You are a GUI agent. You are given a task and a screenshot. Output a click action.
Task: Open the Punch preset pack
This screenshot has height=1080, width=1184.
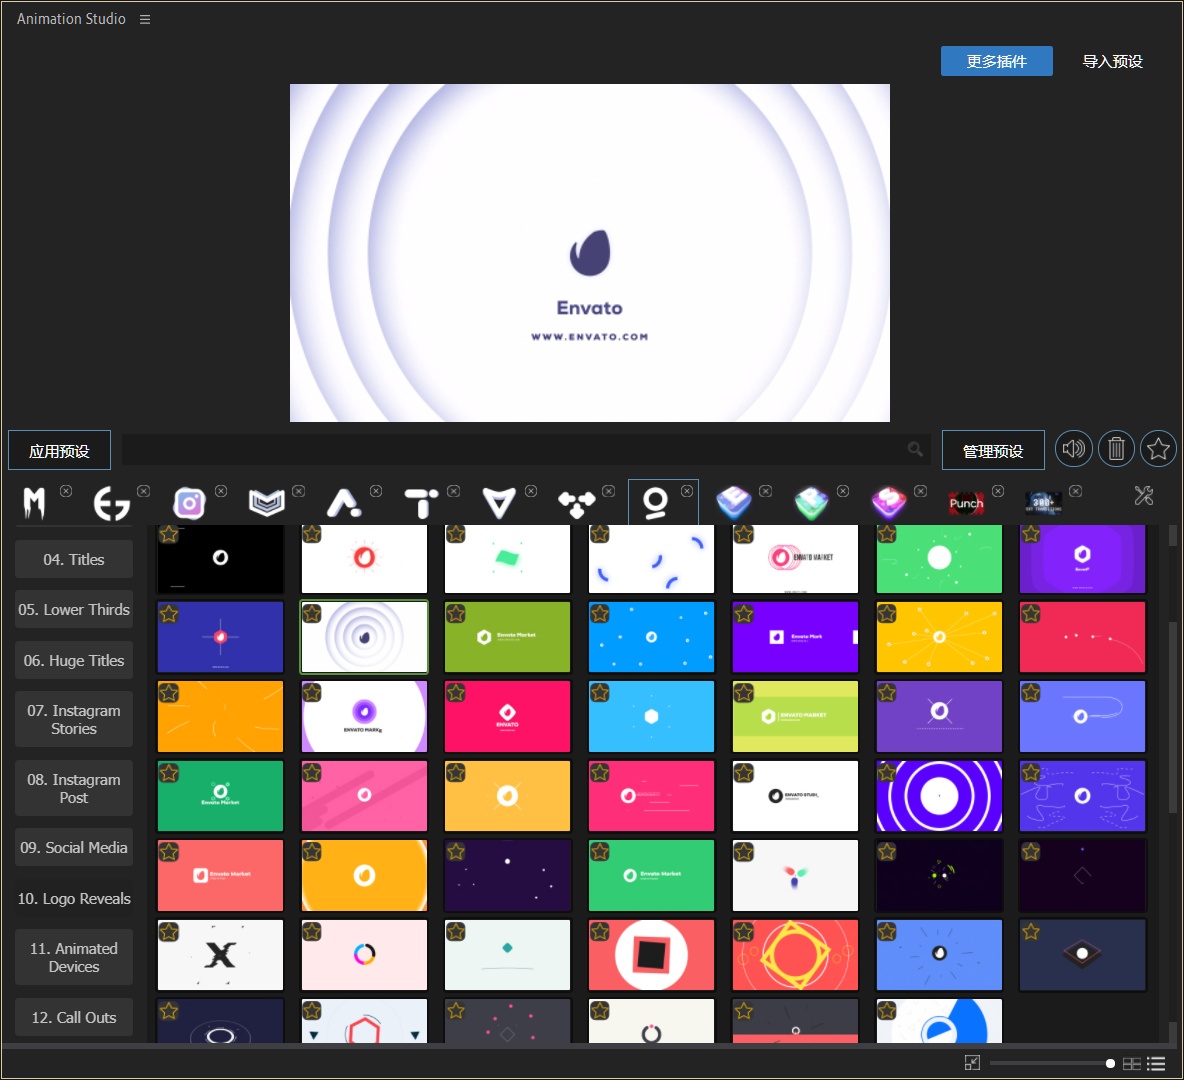point(967,503)
